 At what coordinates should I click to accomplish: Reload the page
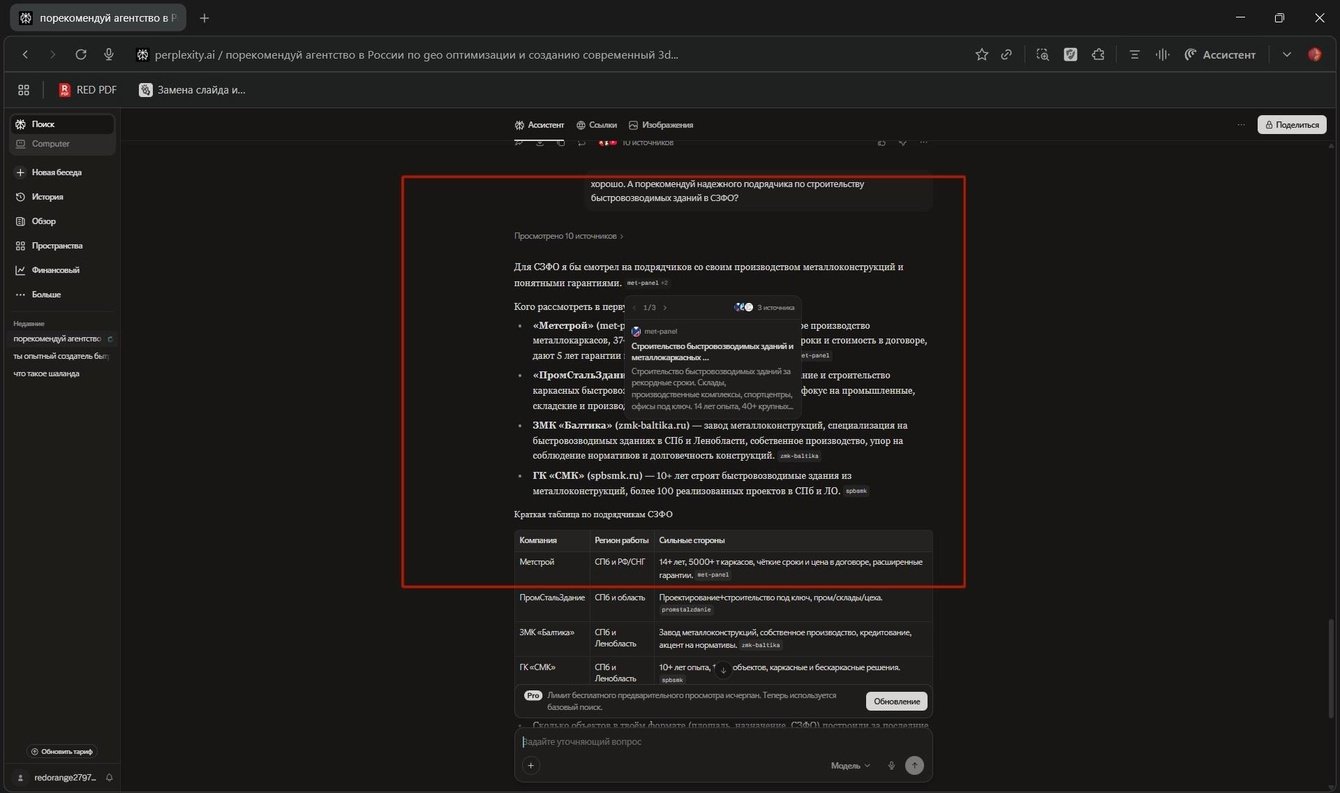tap(81, 55)
